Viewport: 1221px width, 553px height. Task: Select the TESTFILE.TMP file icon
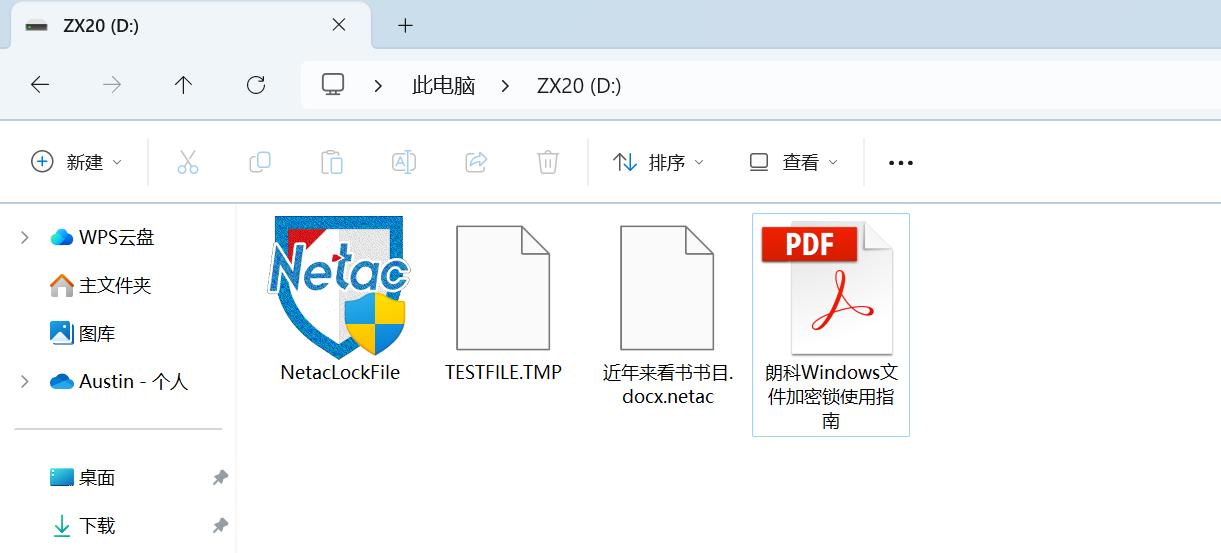(x=503, y=287)
